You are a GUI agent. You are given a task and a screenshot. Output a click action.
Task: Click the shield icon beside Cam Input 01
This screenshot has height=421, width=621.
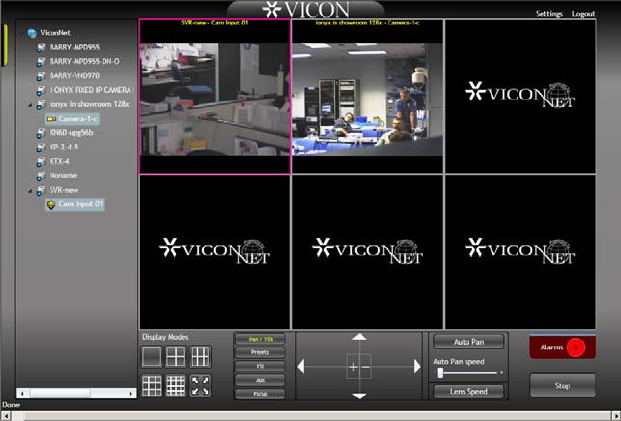point(51,204)
